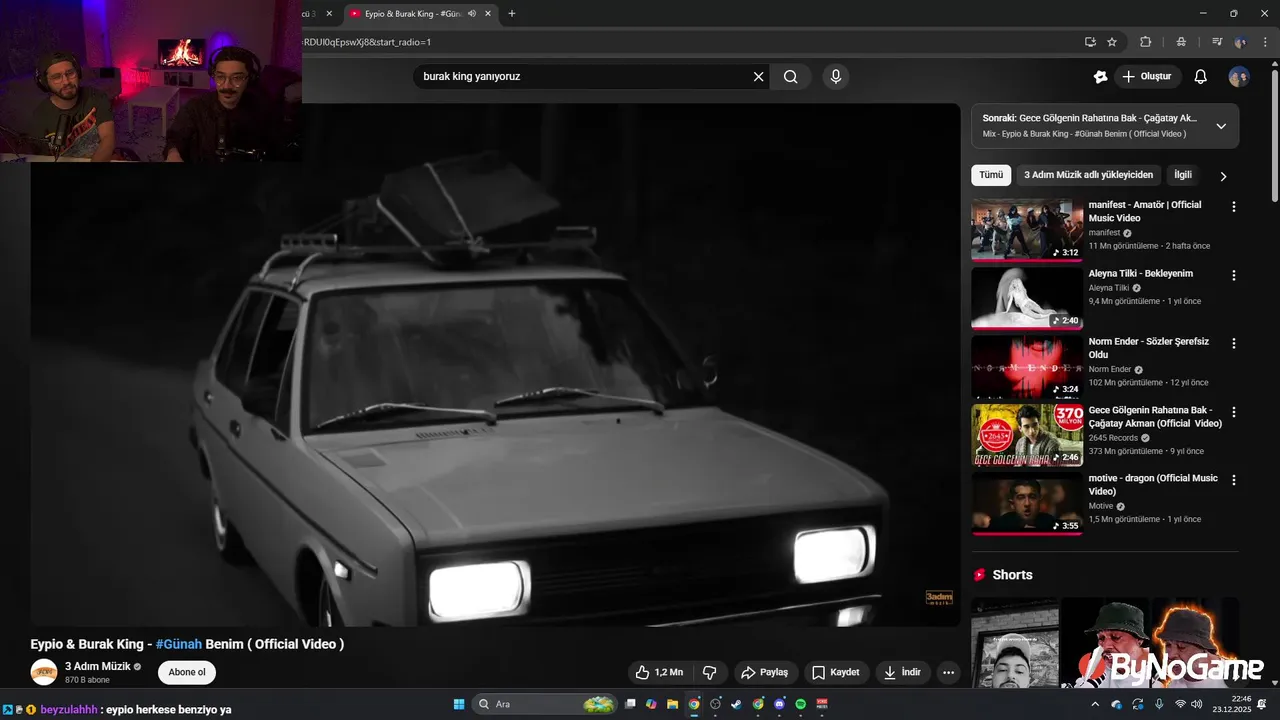1280x720 pixels.
Task: Click the Windows Start button
Action: (x=459, y=704)
